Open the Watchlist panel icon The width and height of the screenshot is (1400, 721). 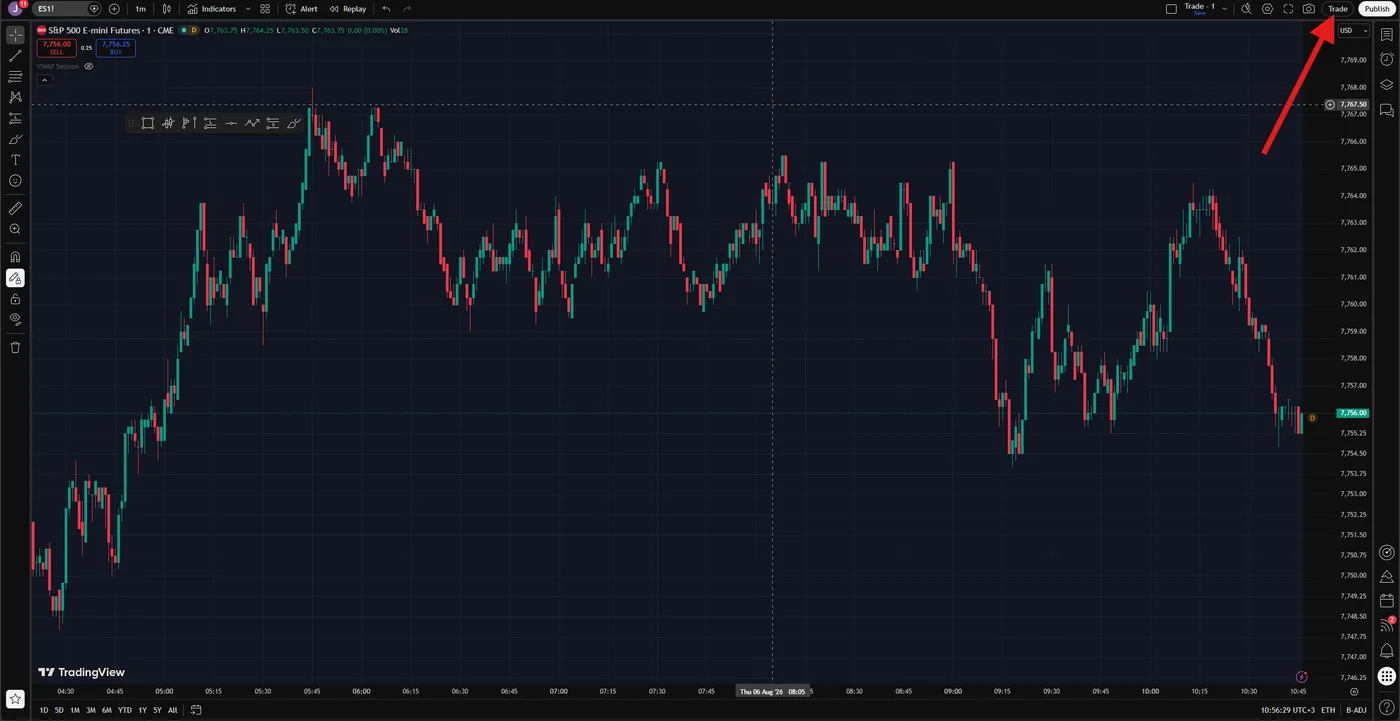[1387, 35]
